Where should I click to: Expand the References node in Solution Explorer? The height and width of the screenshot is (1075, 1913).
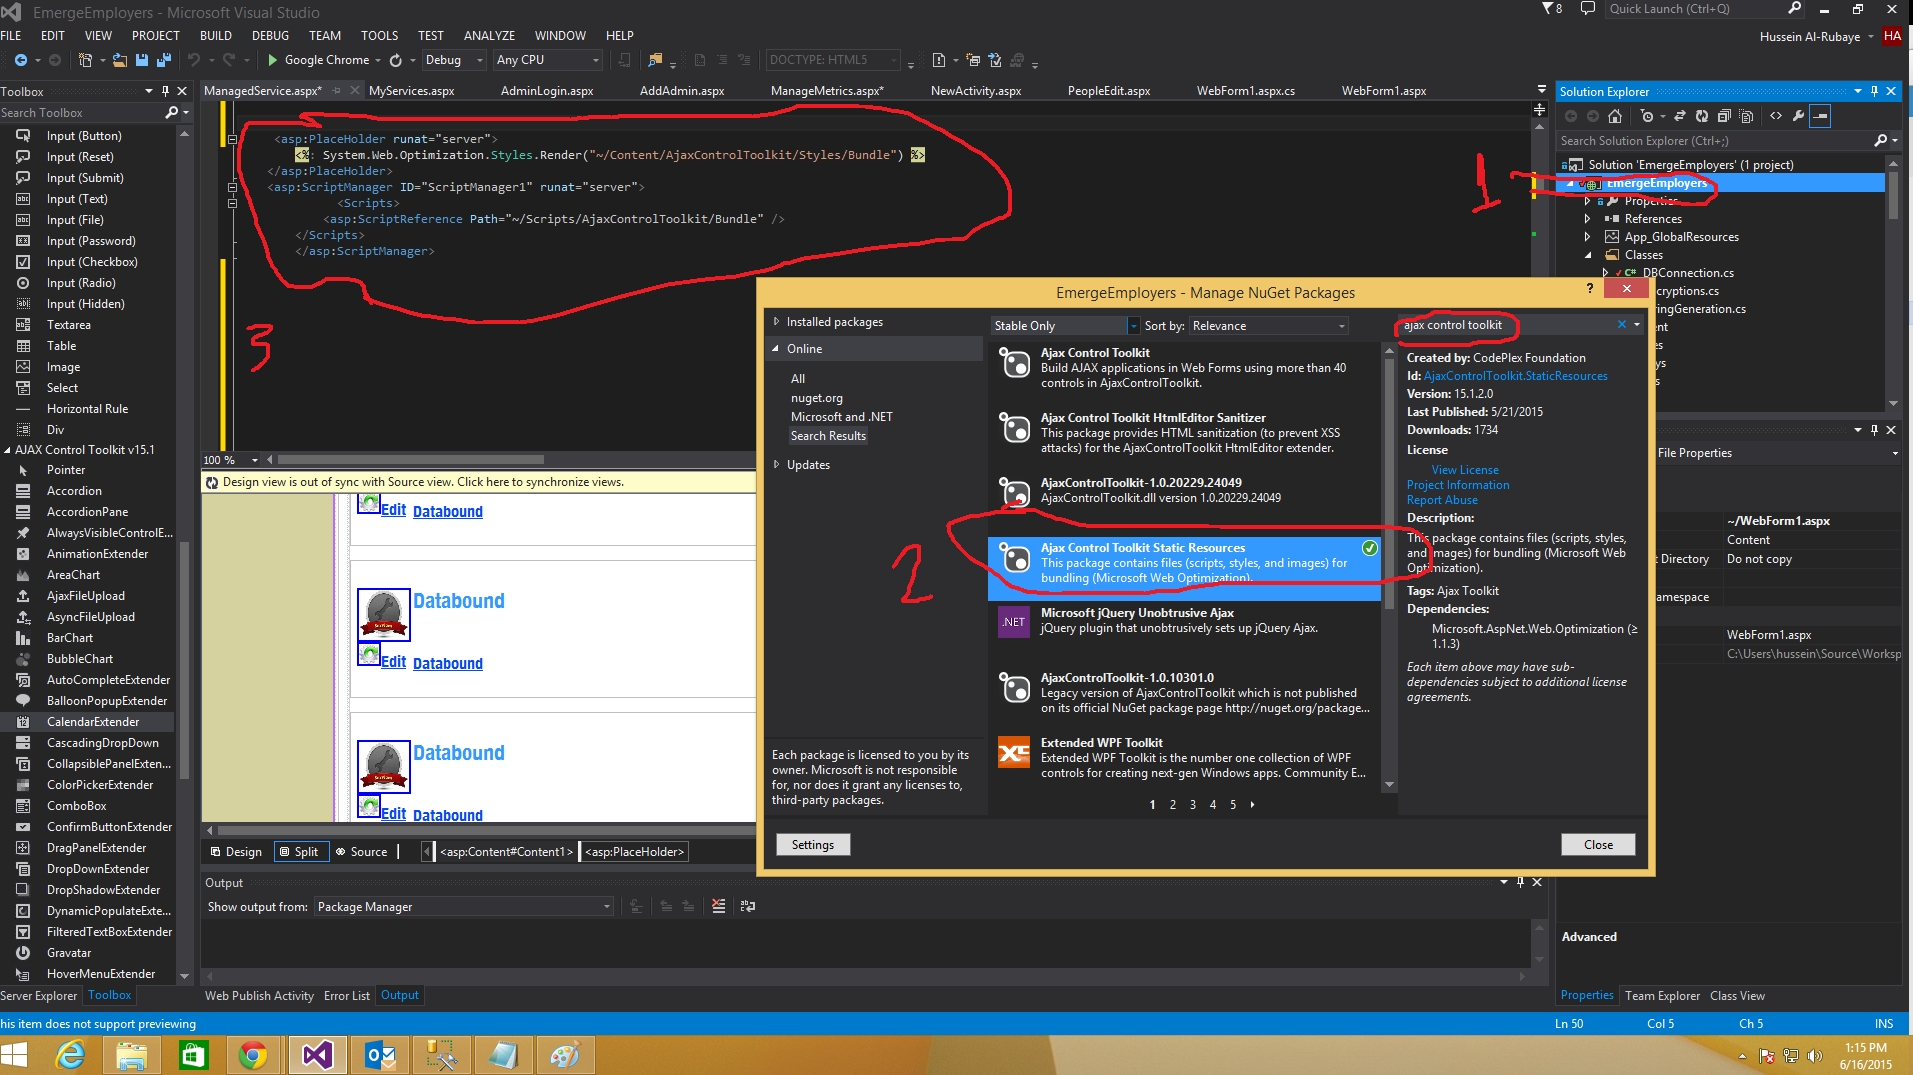tap(1587, 219)
